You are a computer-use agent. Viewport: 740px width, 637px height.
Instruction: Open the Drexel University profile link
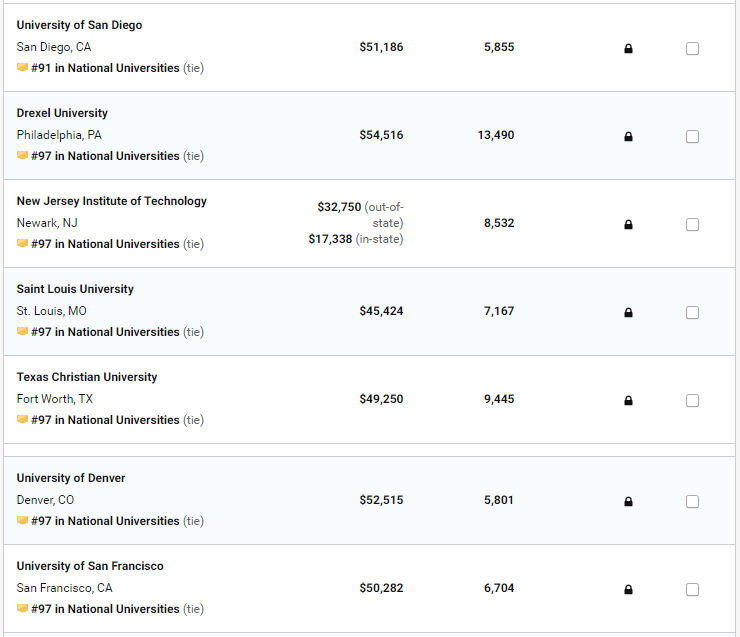pos(62,113)
